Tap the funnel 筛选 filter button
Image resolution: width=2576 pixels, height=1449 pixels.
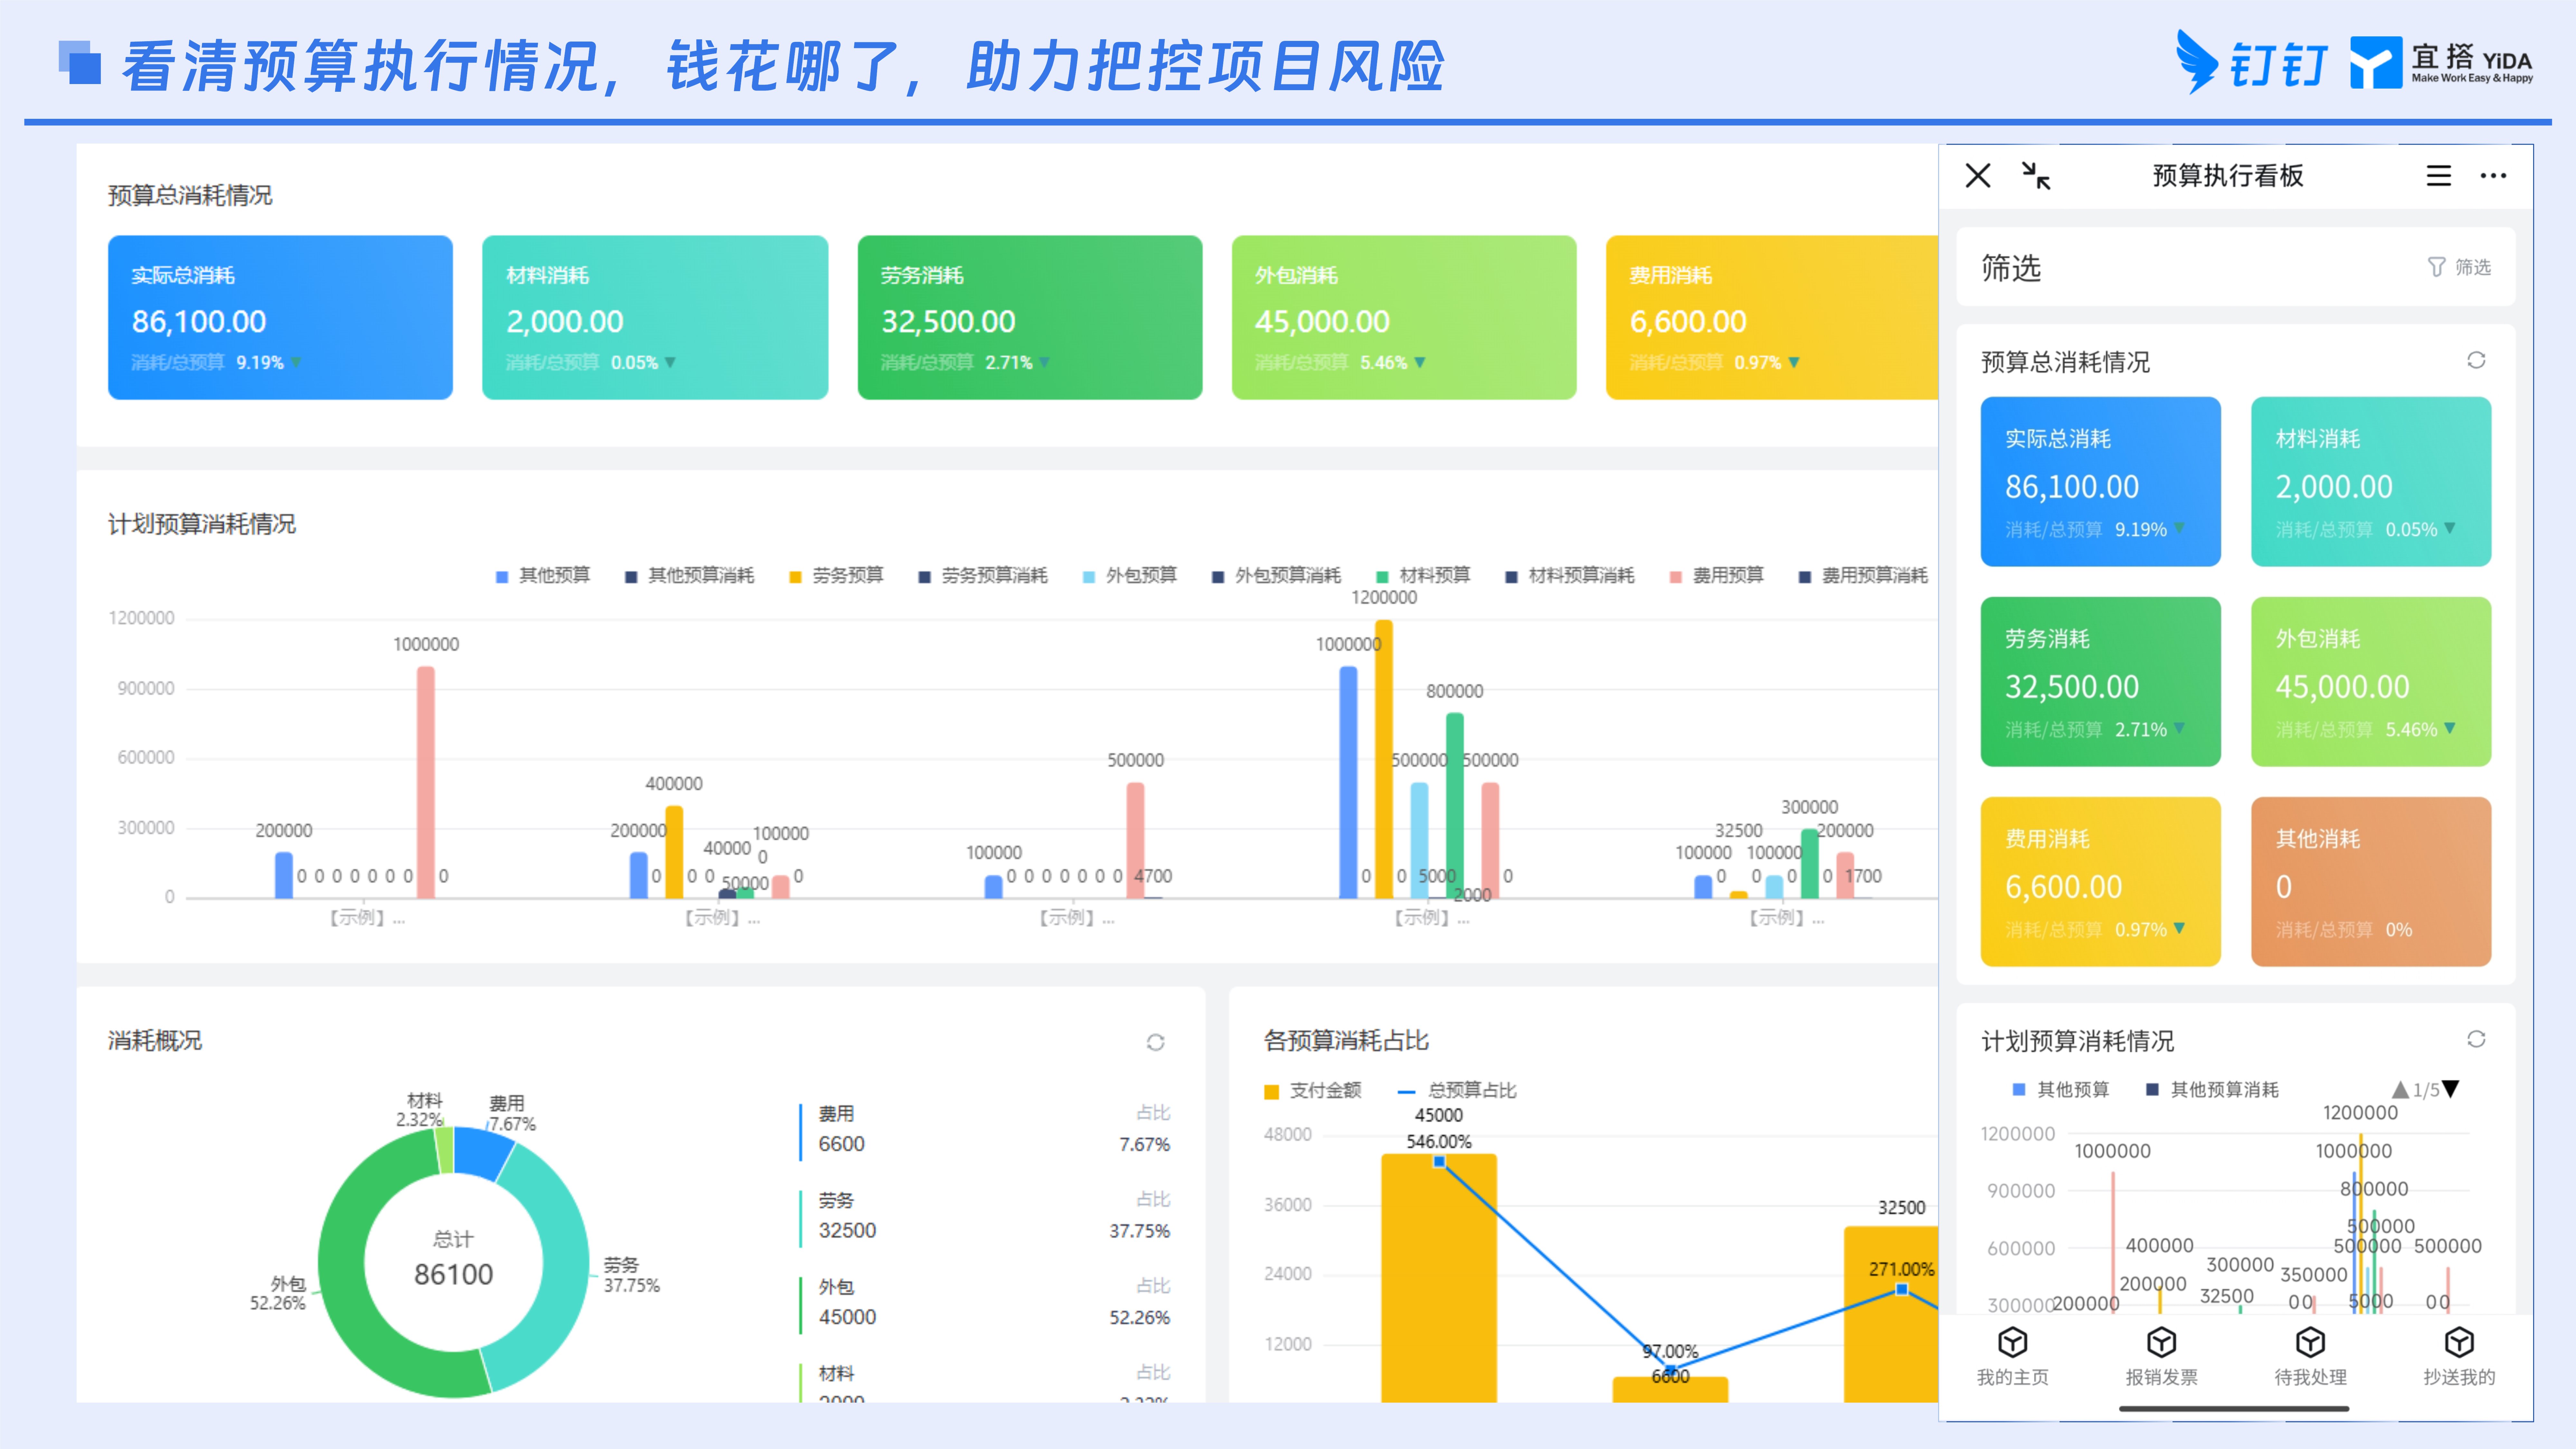(x=2459, y=267)
